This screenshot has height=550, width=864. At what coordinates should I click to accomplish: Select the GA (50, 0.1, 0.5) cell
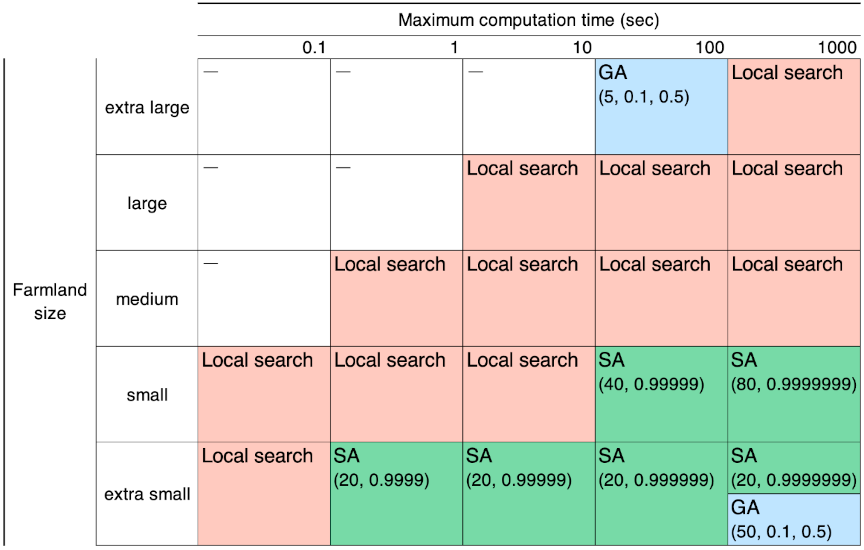click(794, 518)
